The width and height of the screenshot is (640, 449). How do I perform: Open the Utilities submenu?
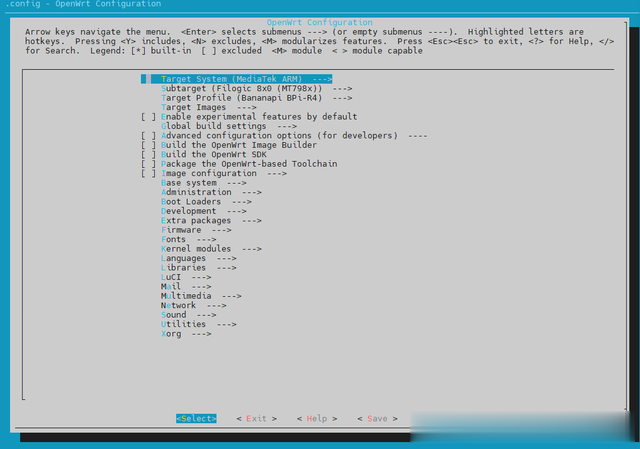(198, 324)
